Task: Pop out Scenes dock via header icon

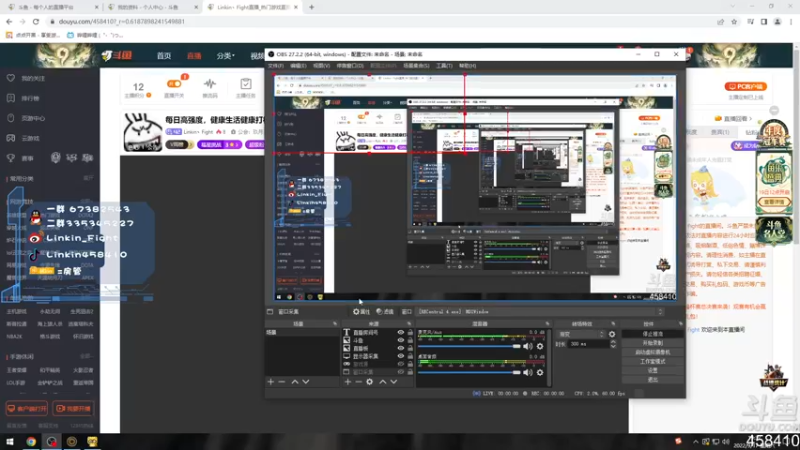Action: [x=335, y=324]
